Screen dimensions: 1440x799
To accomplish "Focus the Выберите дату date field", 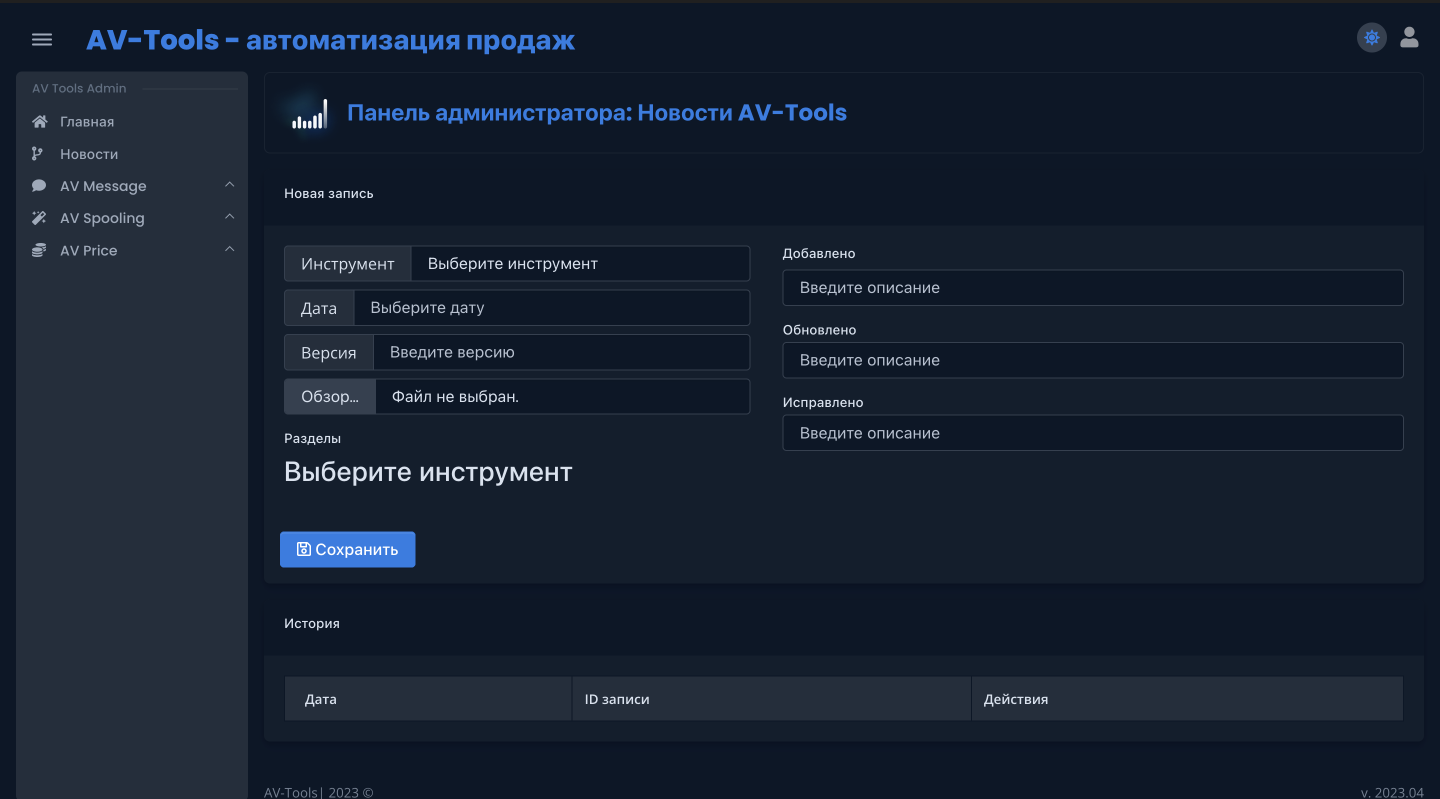I will pyautogui.click(x=551, y=308).
